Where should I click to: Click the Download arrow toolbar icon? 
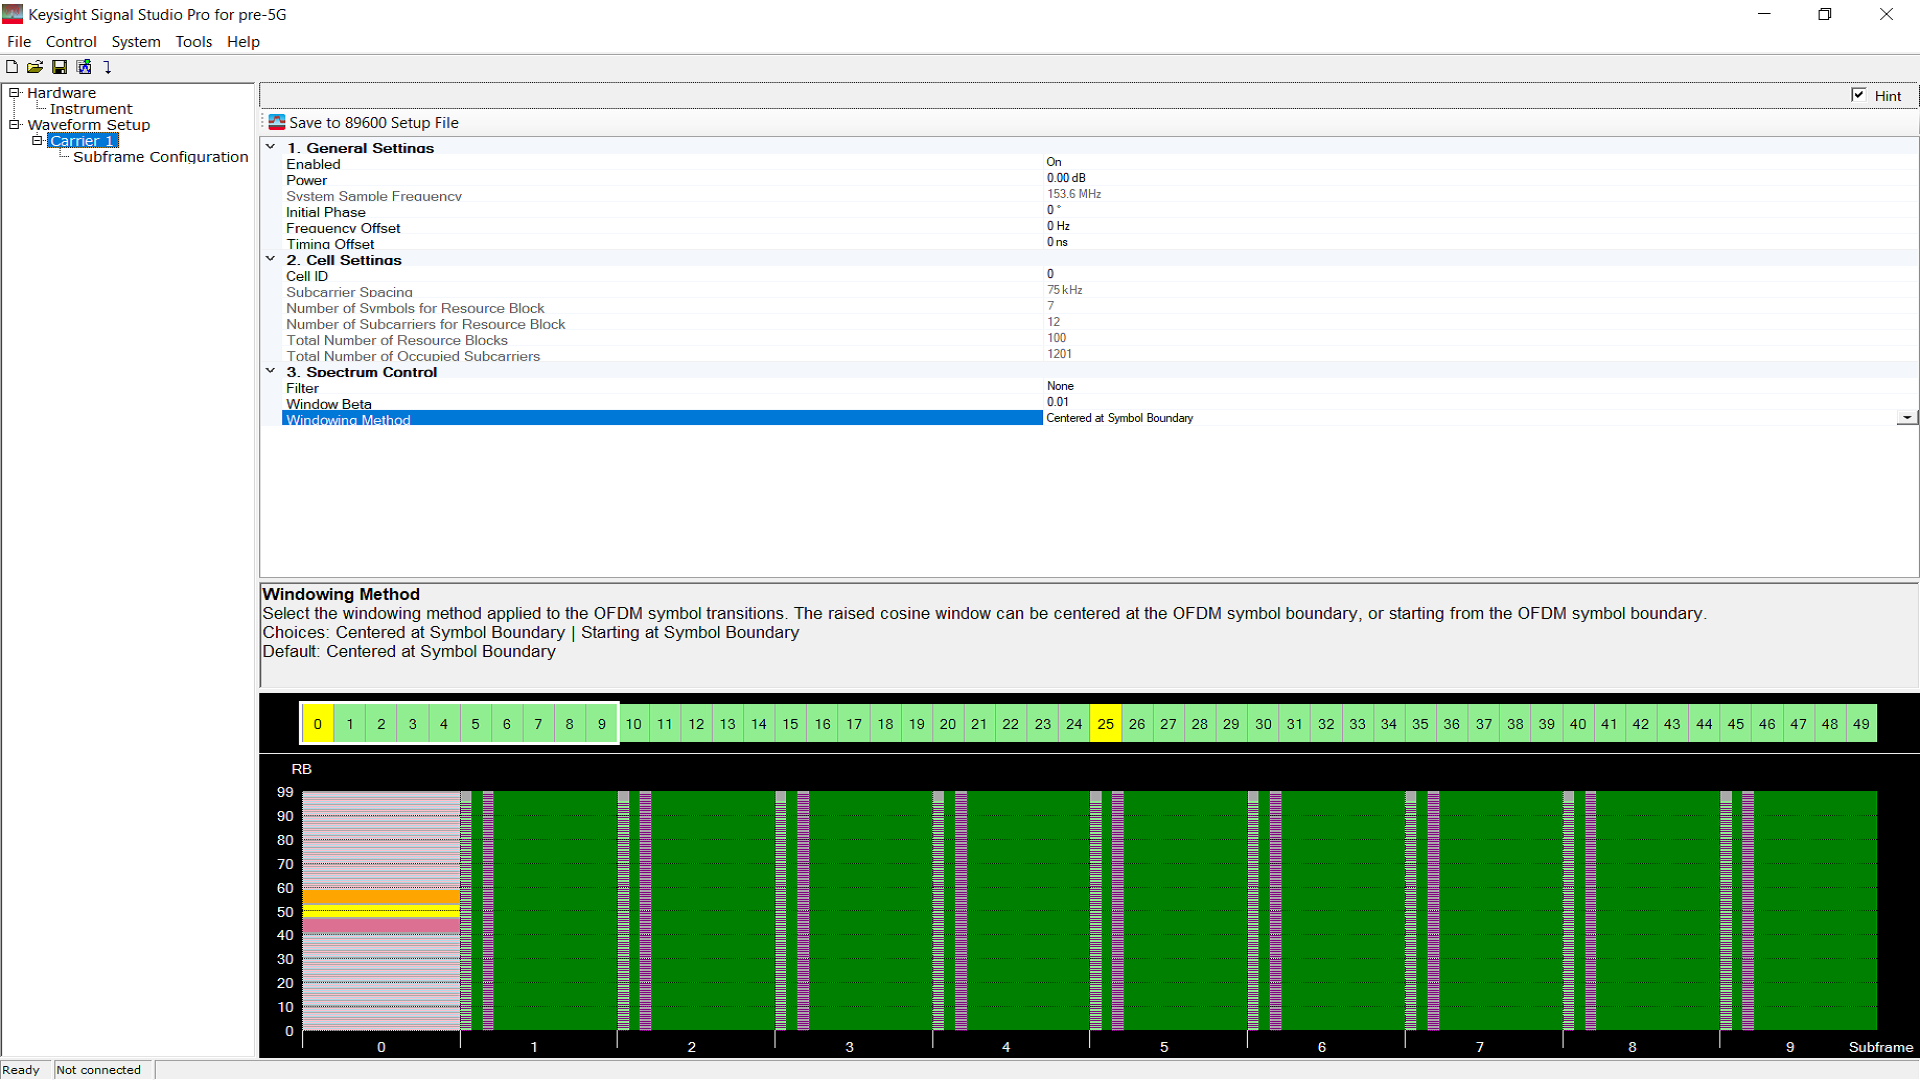tap(108, 67)
